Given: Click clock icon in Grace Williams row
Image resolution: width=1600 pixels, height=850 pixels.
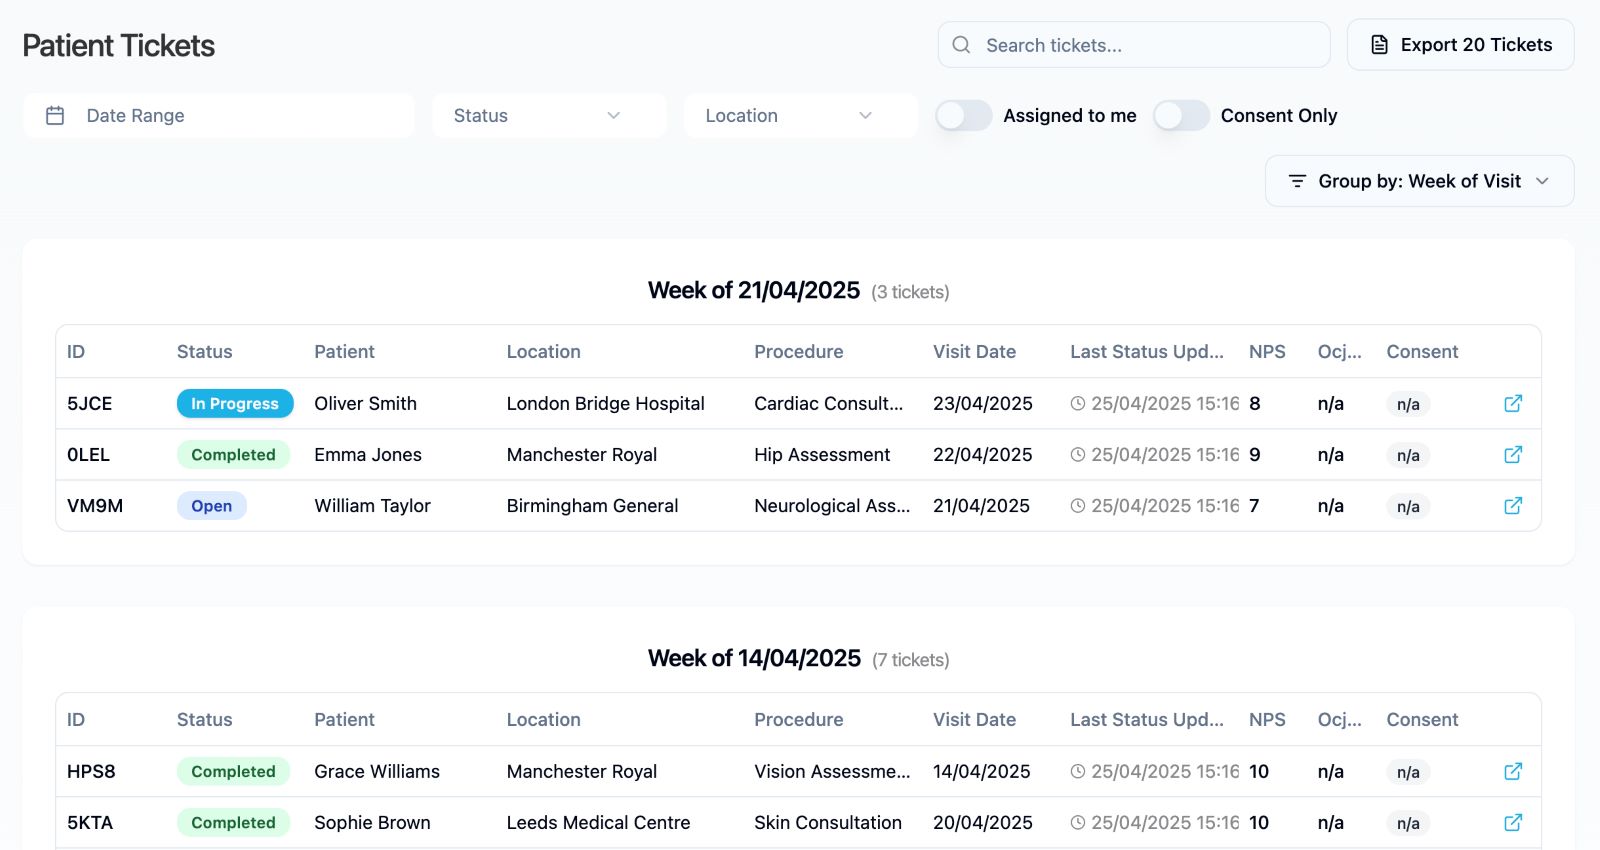Looking at the screenshot, I should click(x=1078, y=772).
